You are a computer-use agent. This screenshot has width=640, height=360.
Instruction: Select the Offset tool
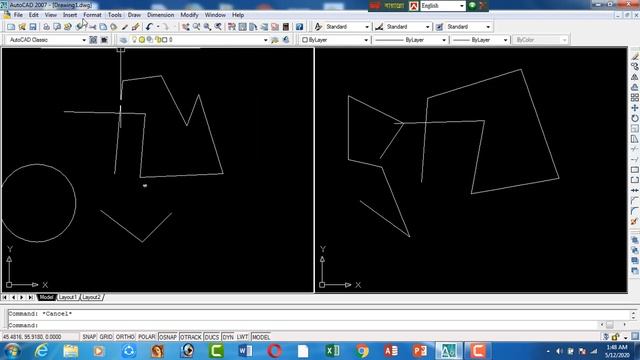(635, 87)
